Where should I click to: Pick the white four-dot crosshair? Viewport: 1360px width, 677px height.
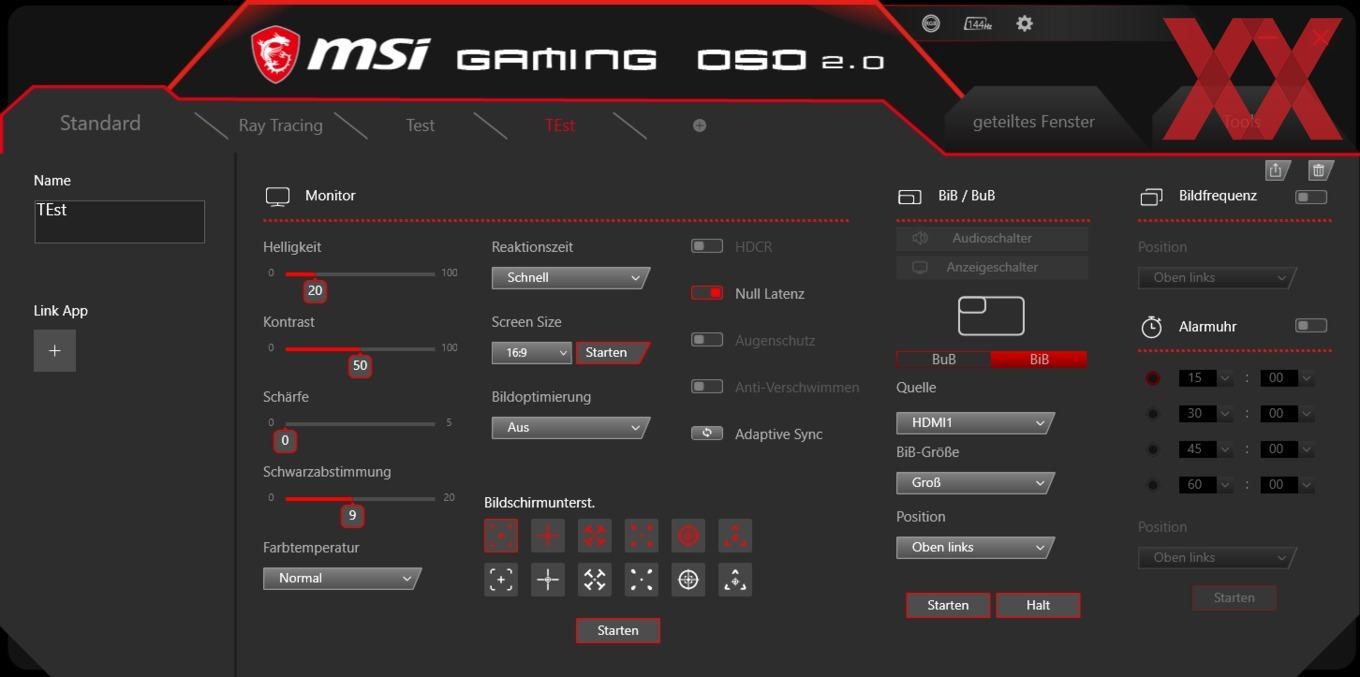(641, 579)
